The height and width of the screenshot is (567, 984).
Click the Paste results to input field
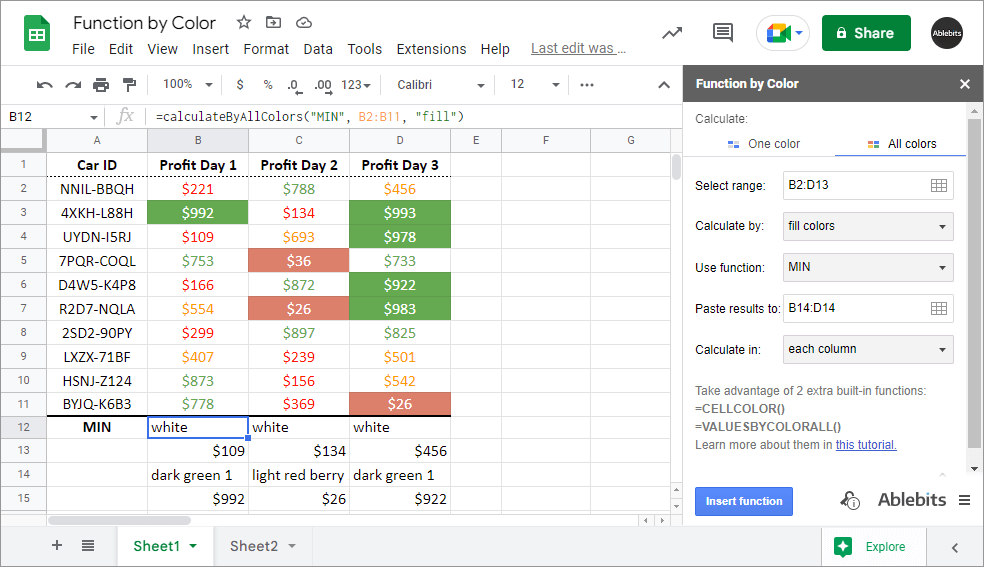click(x=853, y=309)
